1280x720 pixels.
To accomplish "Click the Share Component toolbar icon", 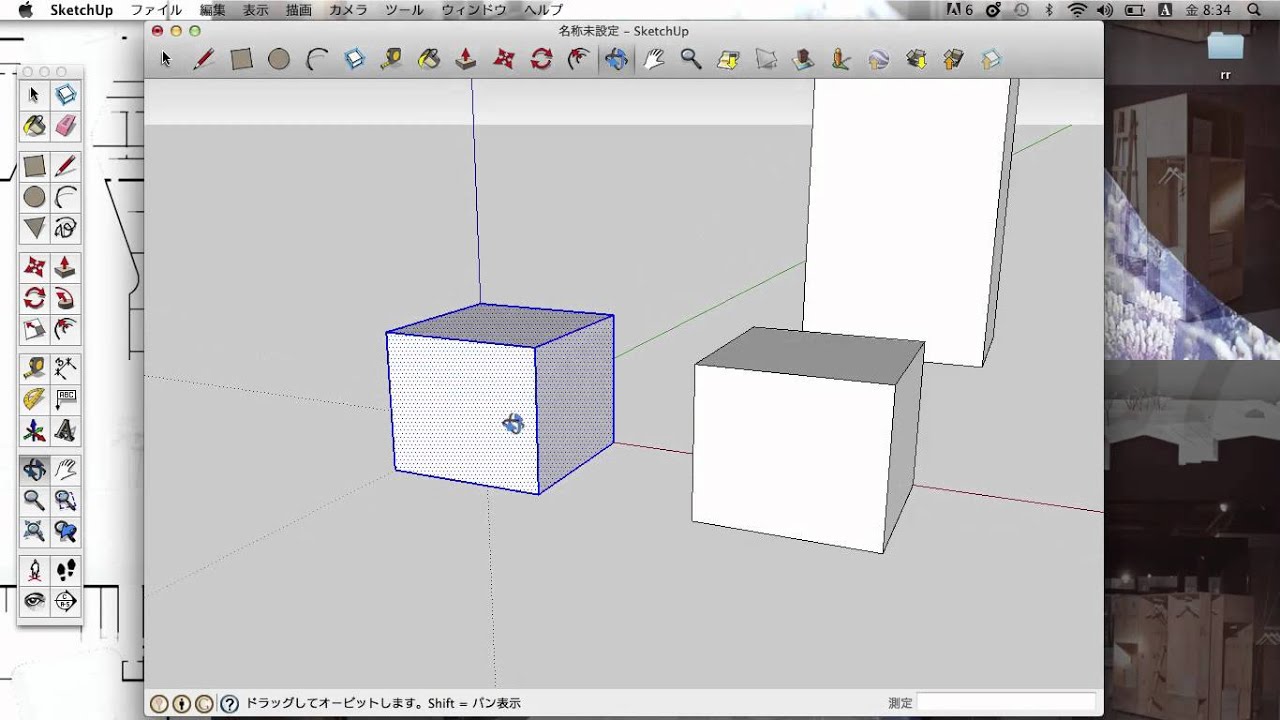I will click(991, 59).
